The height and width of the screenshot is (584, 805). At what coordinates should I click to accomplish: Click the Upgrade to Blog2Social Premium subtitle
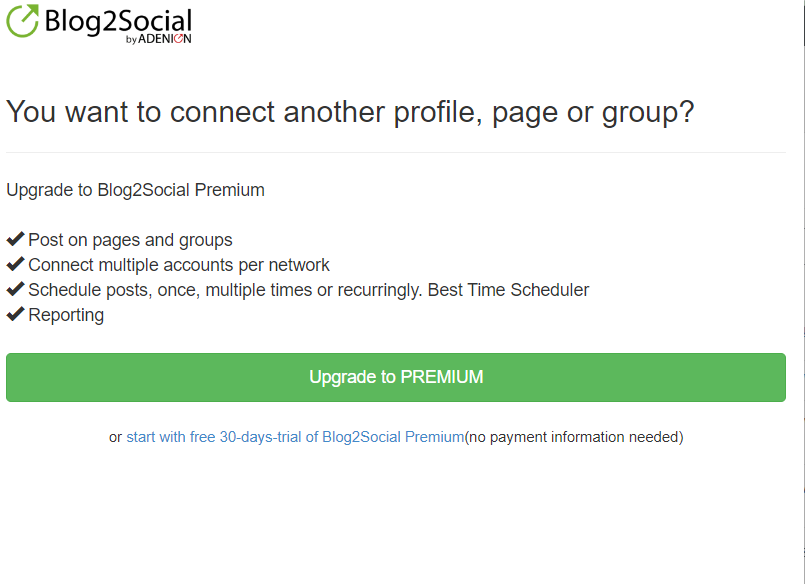(136, 190)
